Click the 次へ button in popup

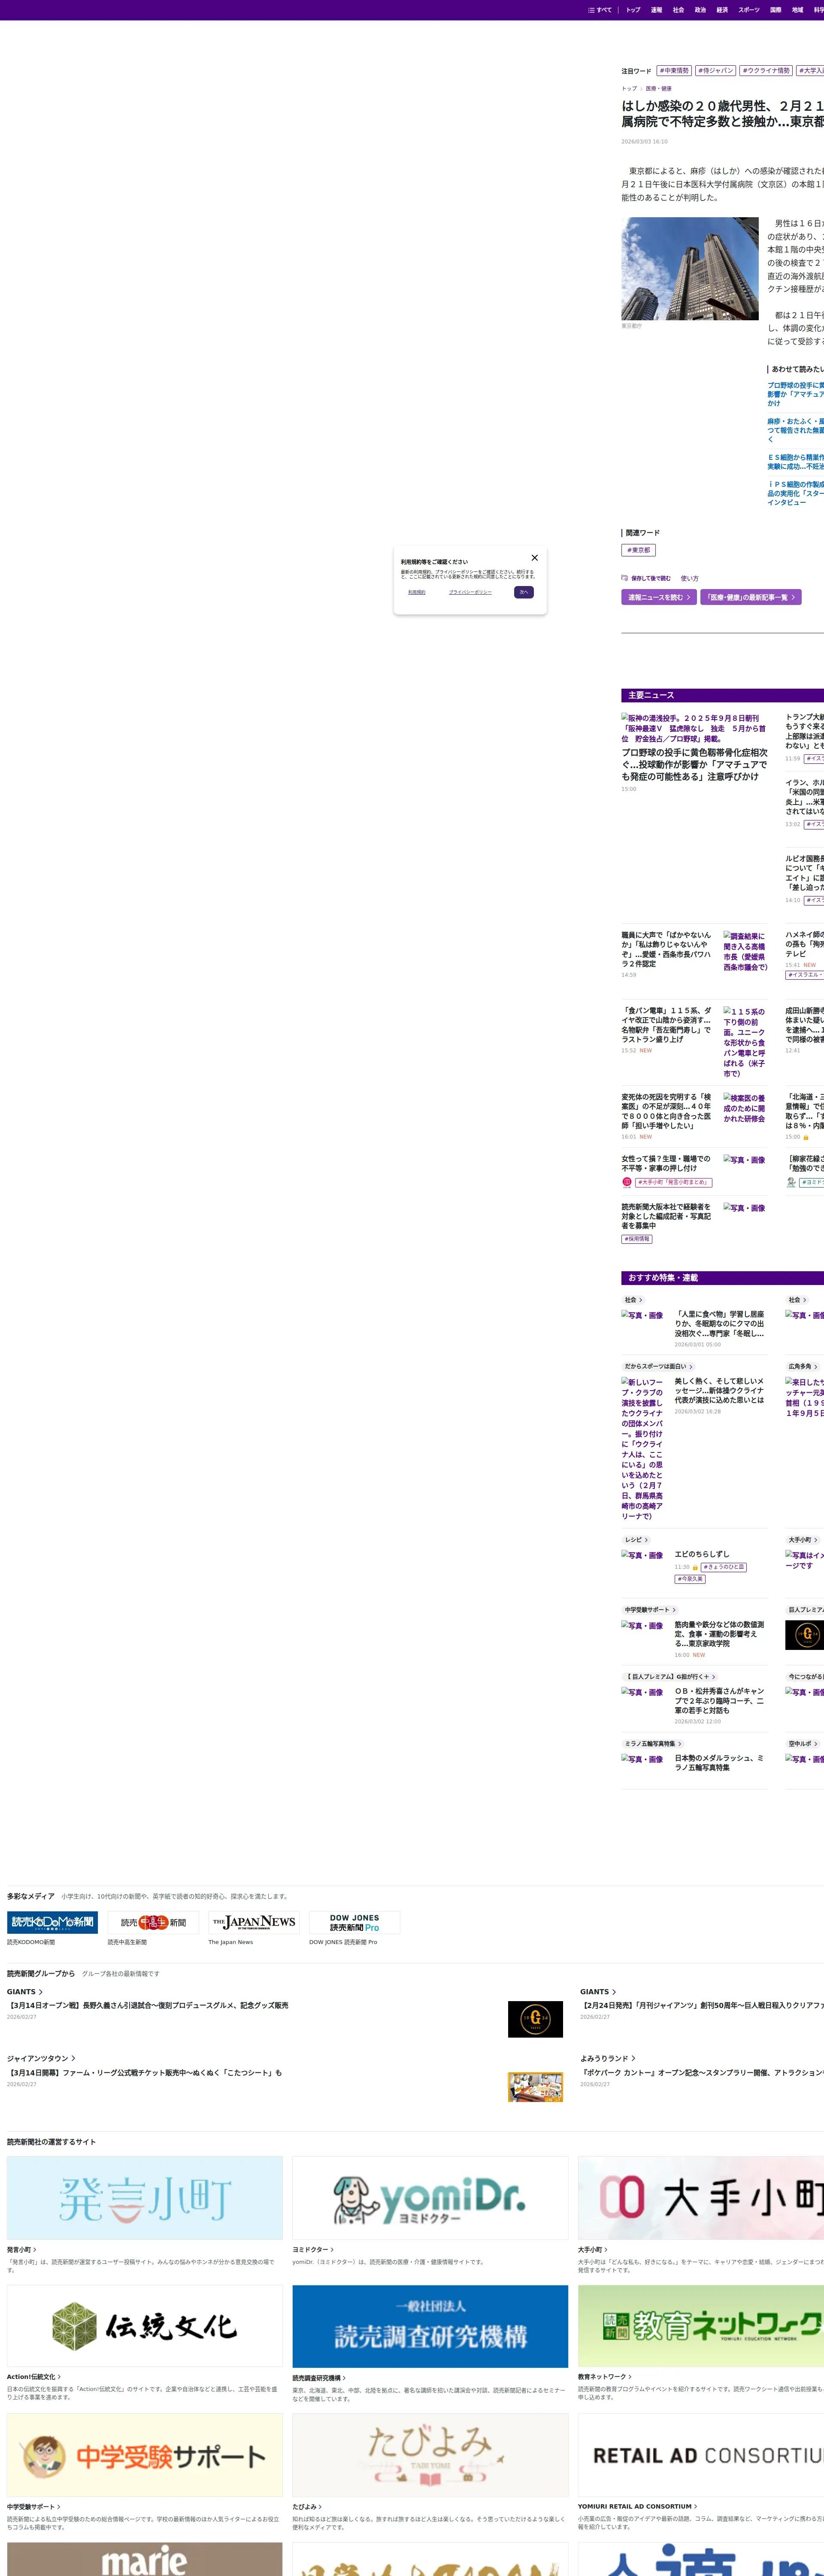[523, 592]
